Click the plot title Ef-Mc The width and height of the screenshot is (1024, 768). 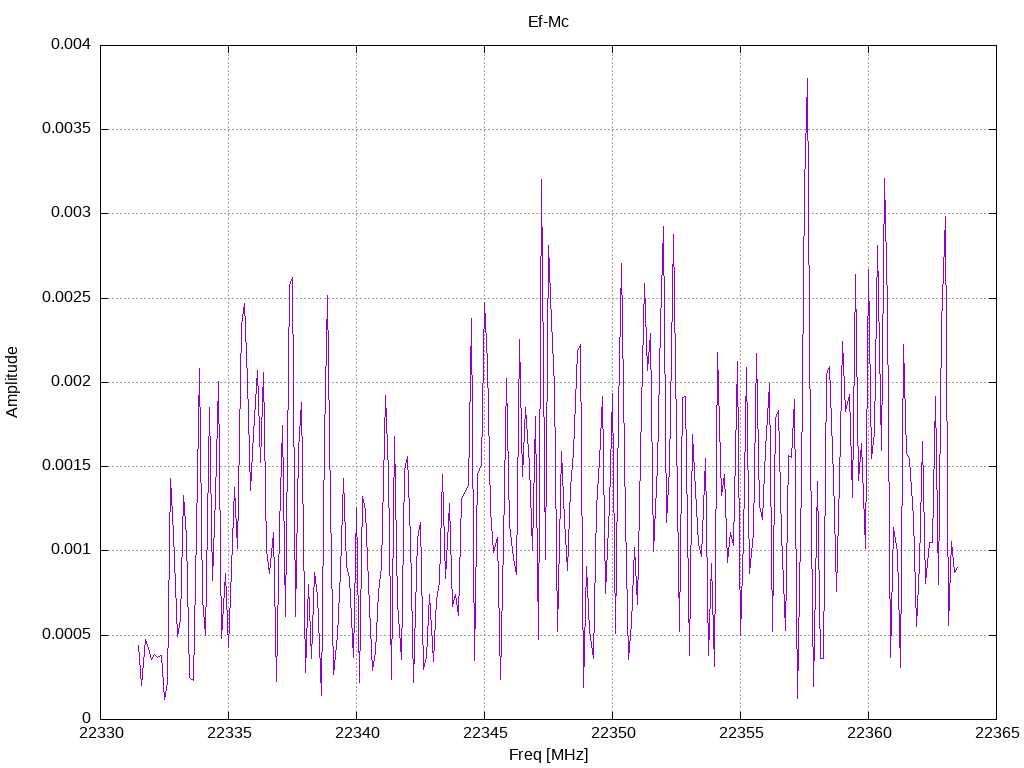548,22
